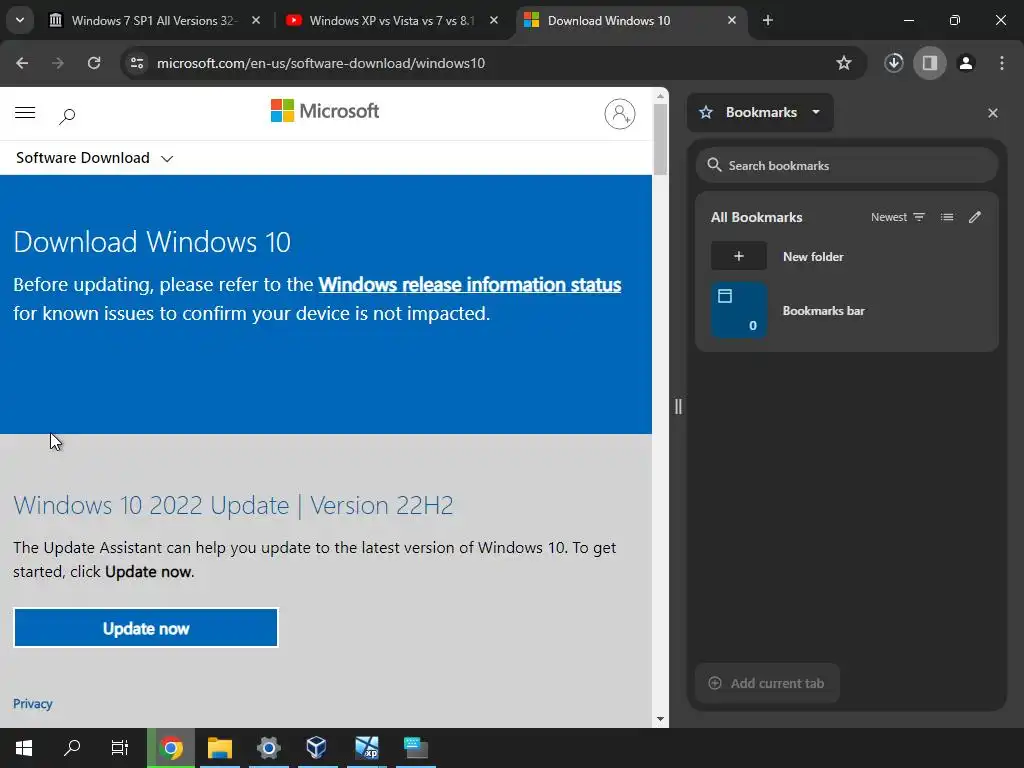Screen dimensions: 1024x768
Task: Open Windows release information status link
Action: [x=470, y=285]
